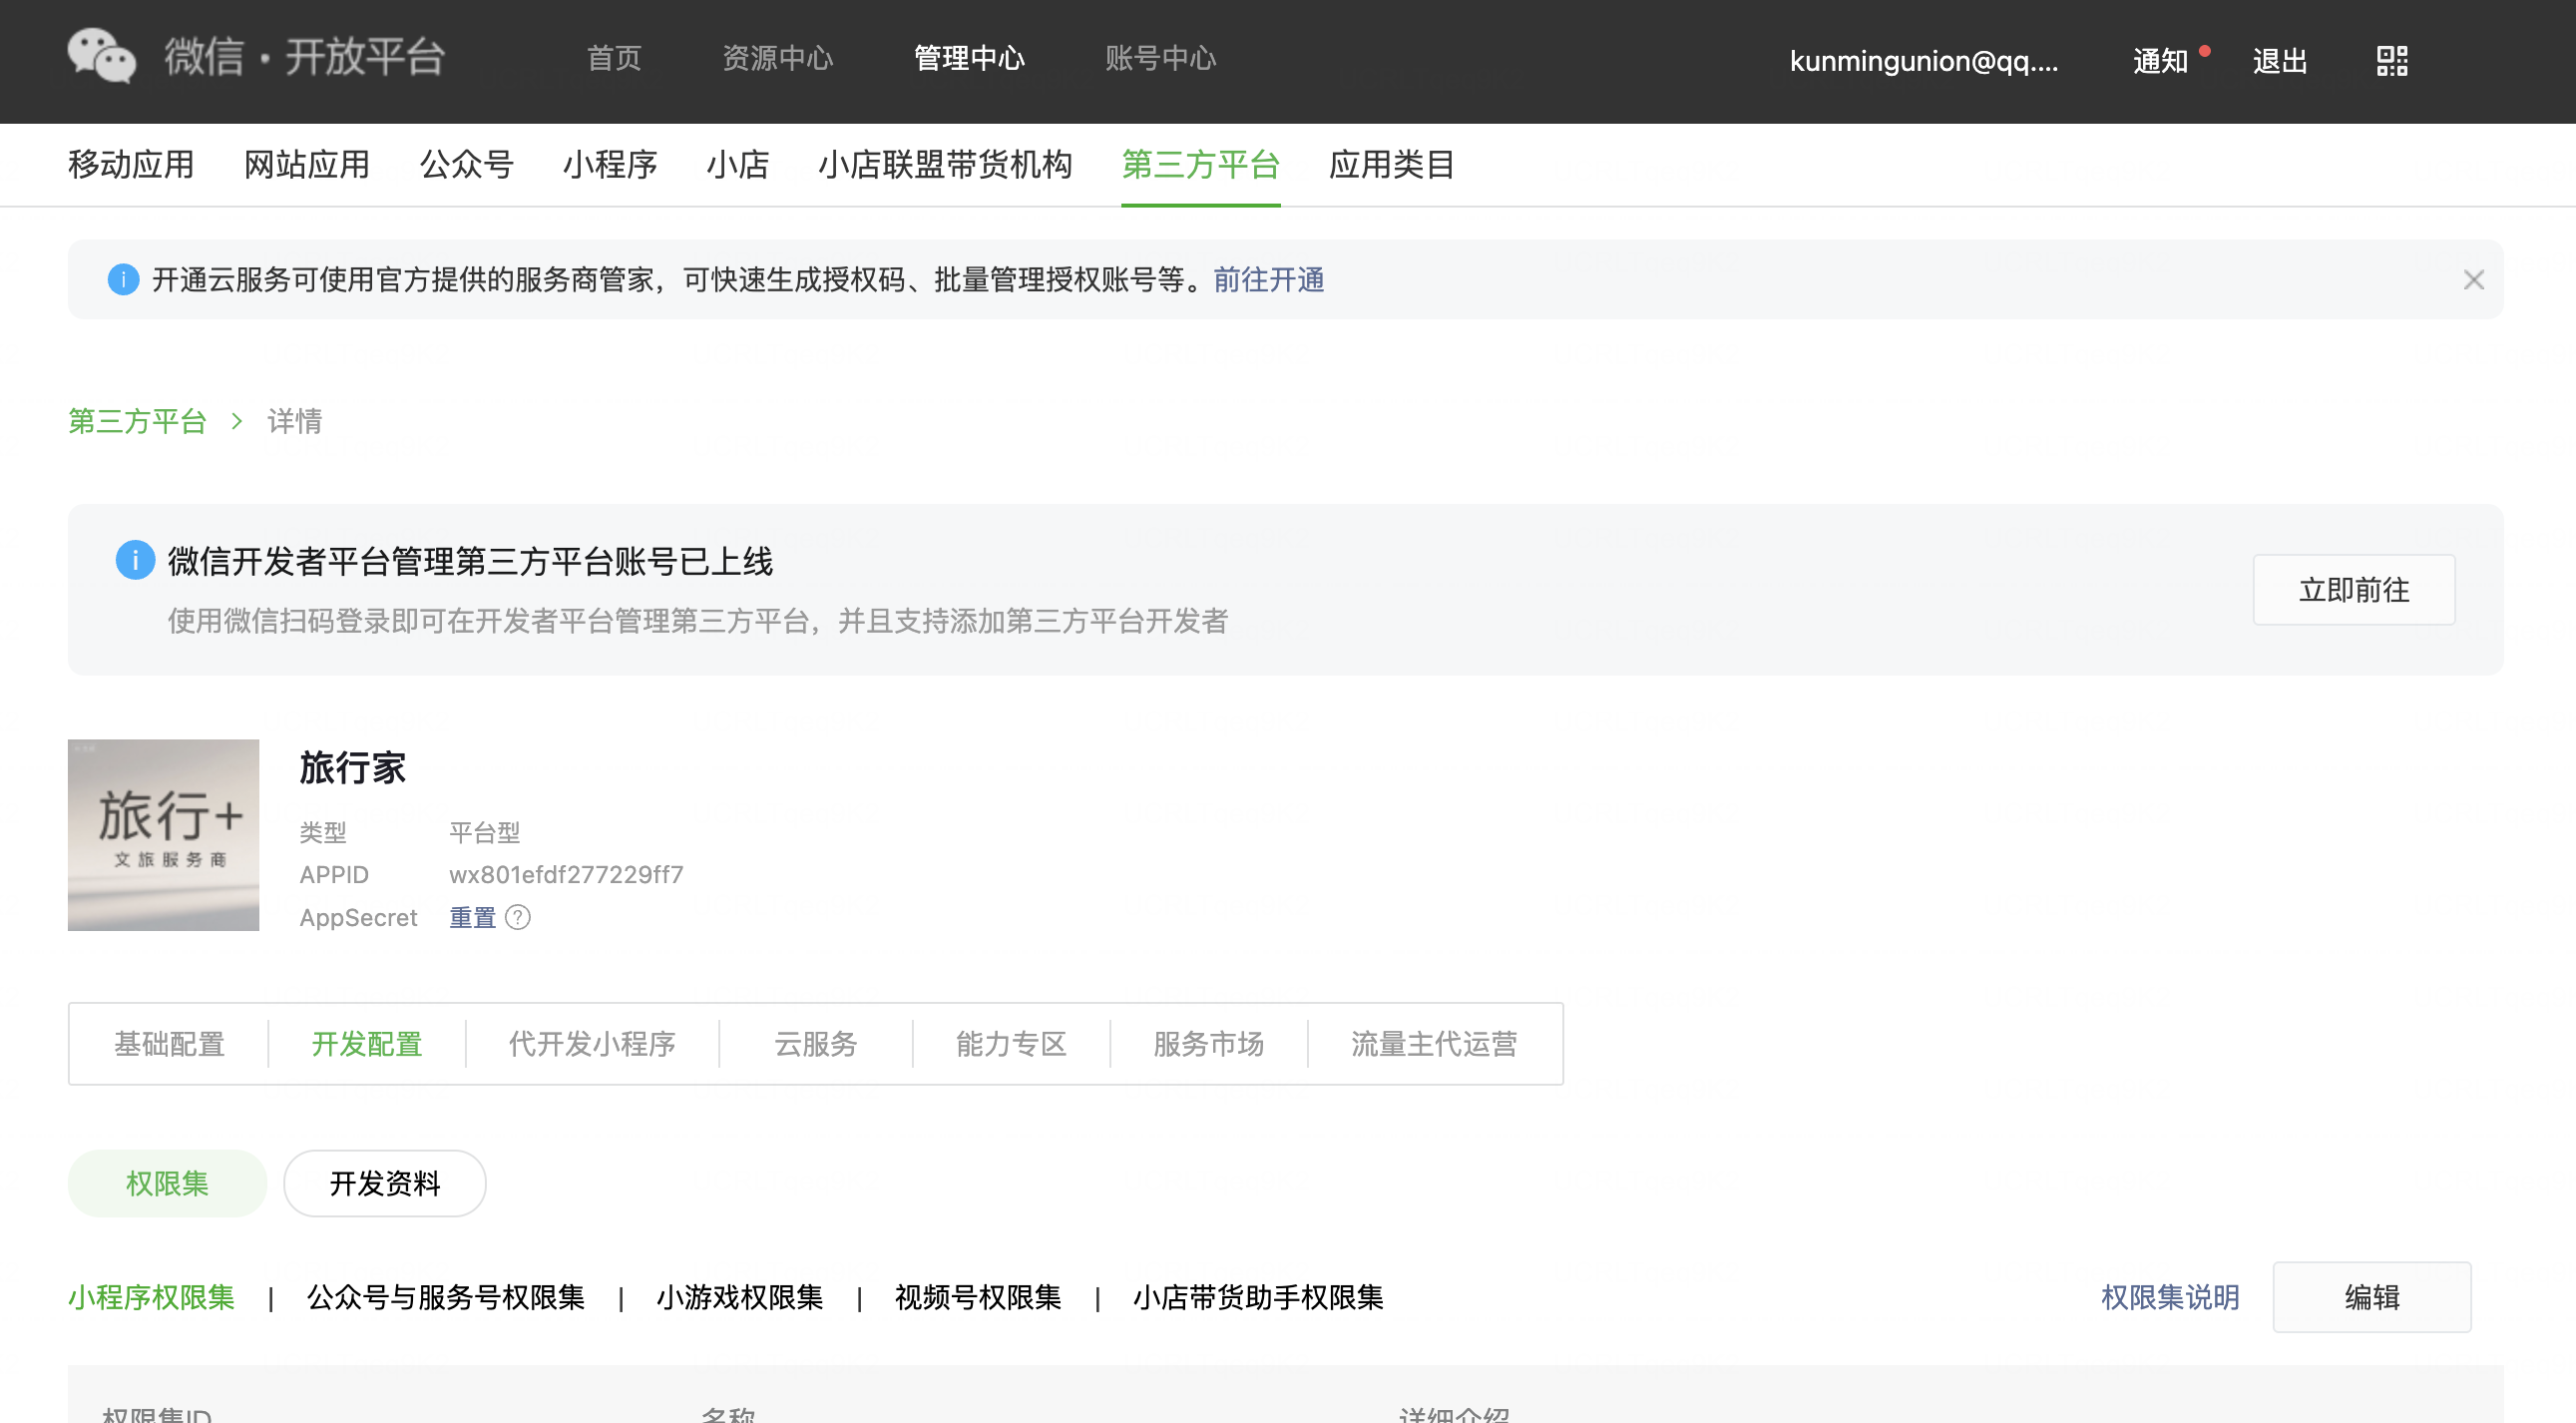Select the 能力专区 tab
This screenshot has height=1423, width=2576.
click(x=1011, y=1044)
